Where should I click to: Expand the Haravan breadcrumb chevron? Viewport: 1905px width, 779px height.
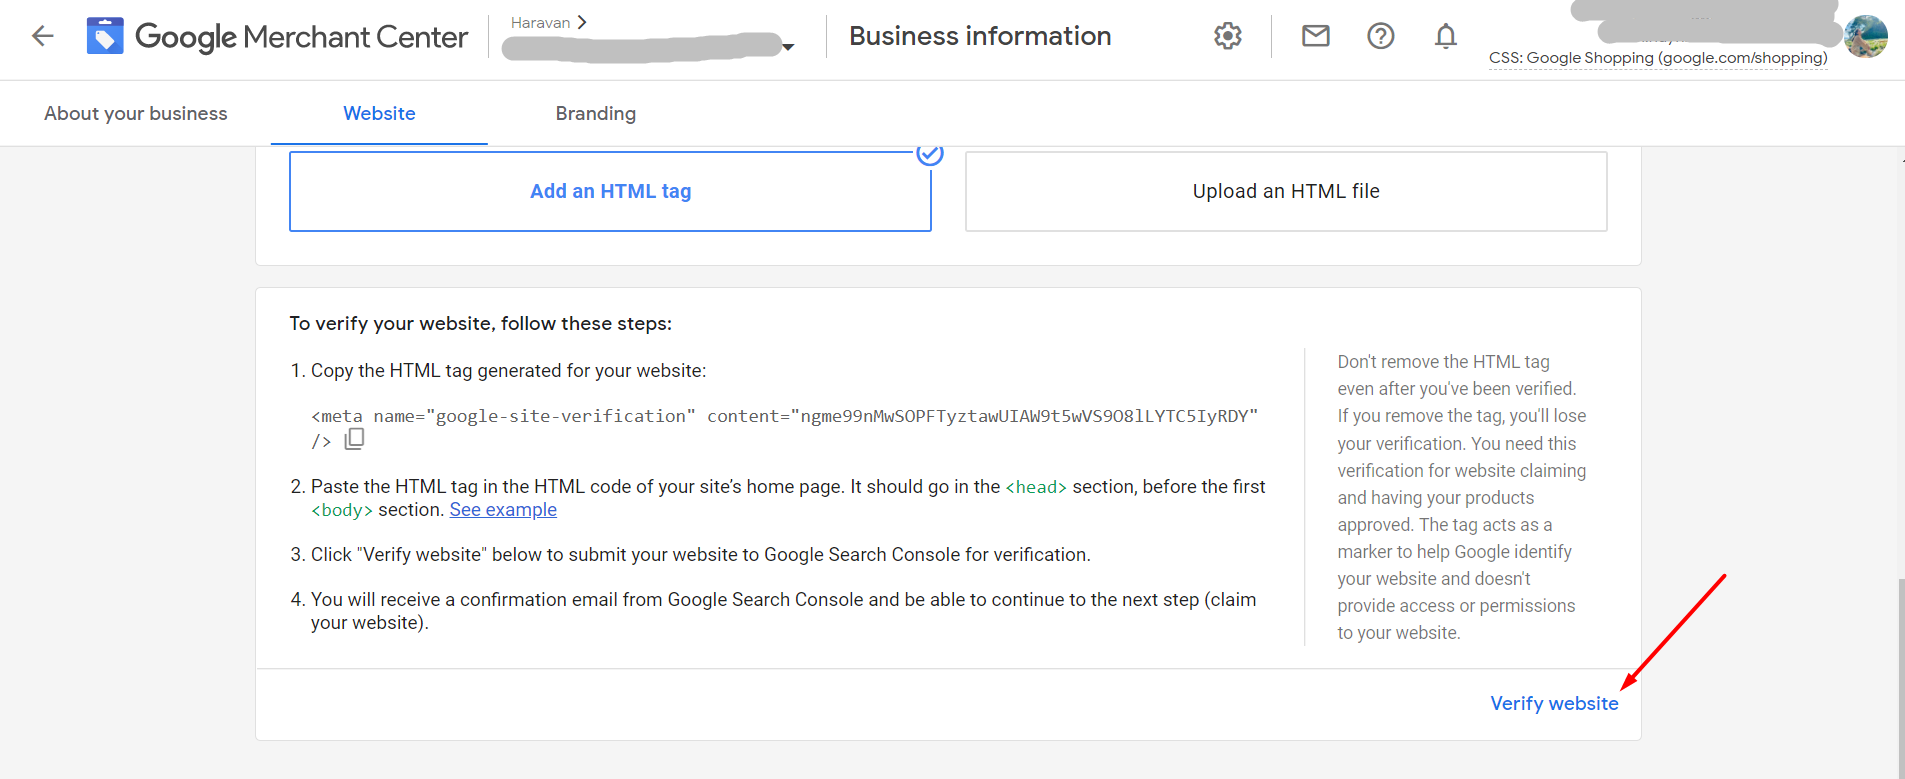582,22
